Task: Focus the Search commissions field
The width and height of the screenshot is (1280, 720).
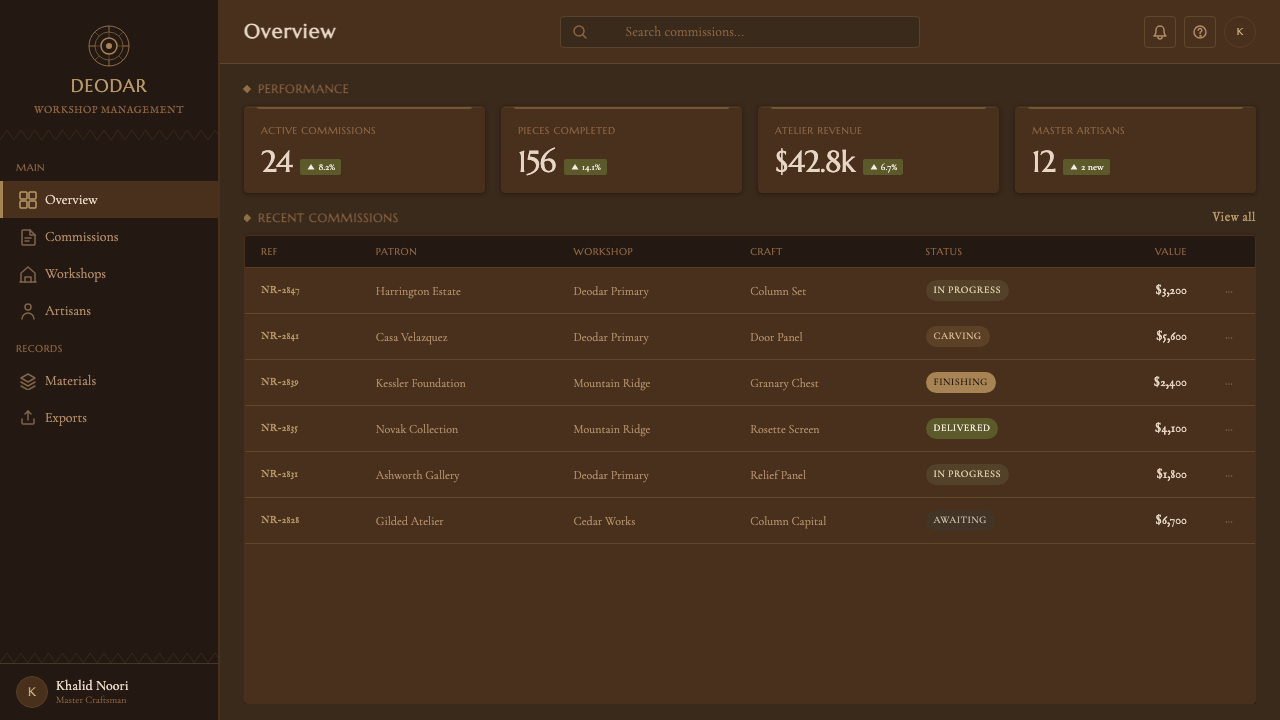Action: (740, 32)
